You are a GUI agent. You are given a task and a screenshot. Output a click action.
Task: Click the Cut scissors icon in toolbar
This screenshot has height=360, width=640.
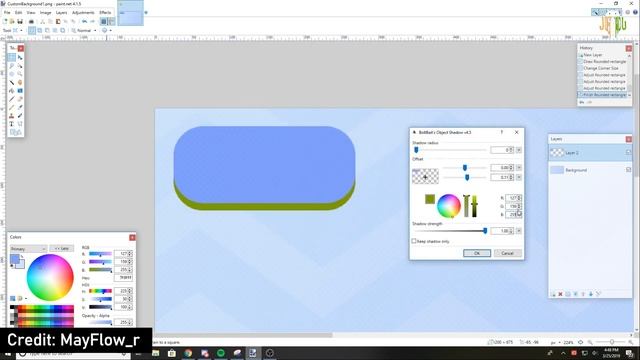tap(42, 21)
